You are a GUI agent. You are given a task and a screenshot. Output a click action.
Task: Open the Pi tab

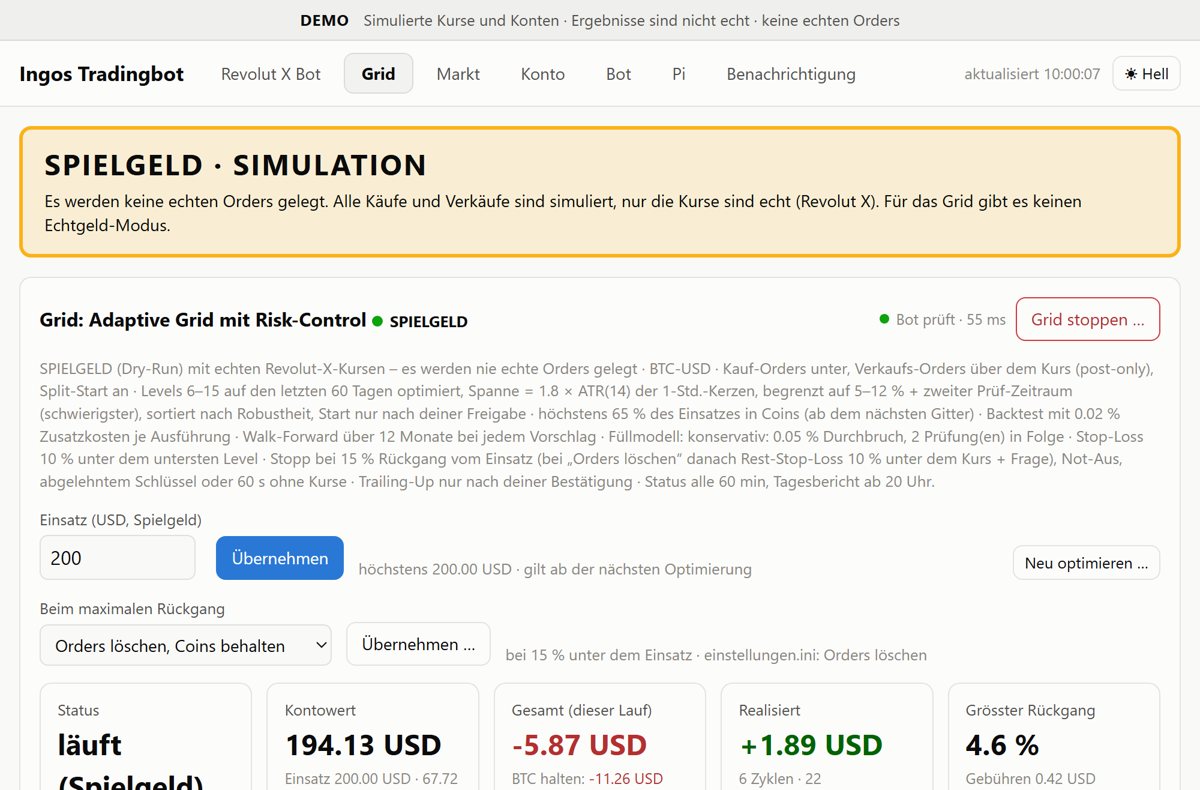(x=679, y=74)
